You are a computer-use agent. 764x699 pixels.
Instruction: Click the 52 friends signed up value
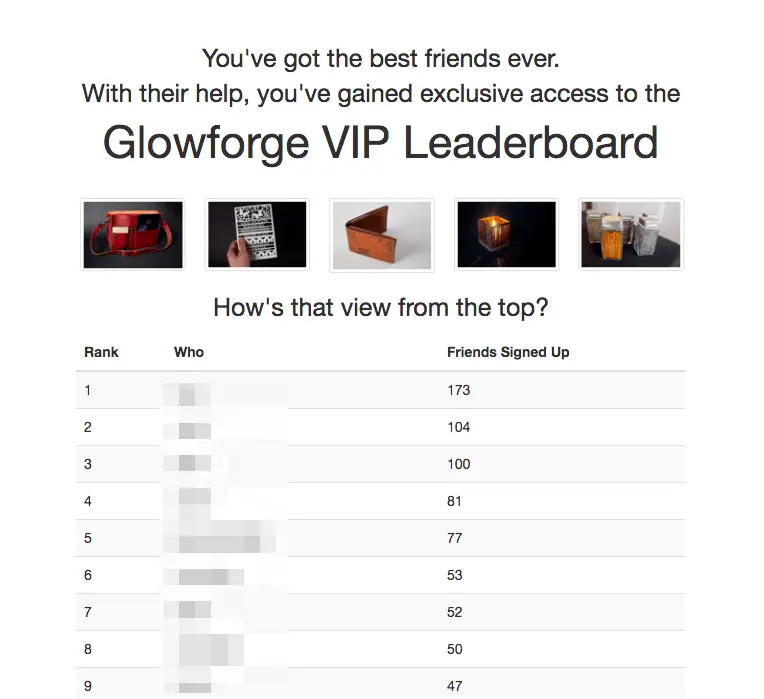coord(454,612)
